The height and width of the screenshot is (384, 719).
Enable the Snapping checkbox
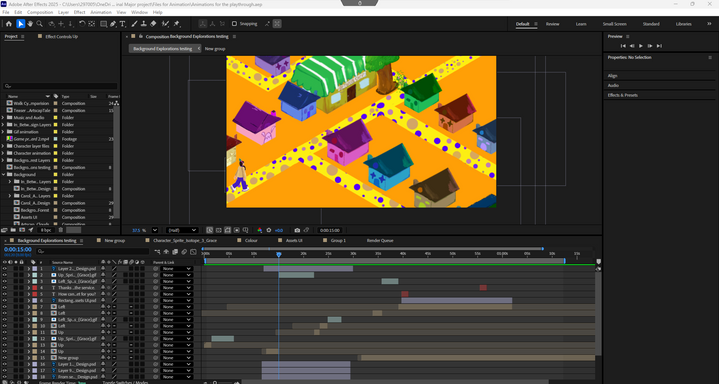pos(234,24)
